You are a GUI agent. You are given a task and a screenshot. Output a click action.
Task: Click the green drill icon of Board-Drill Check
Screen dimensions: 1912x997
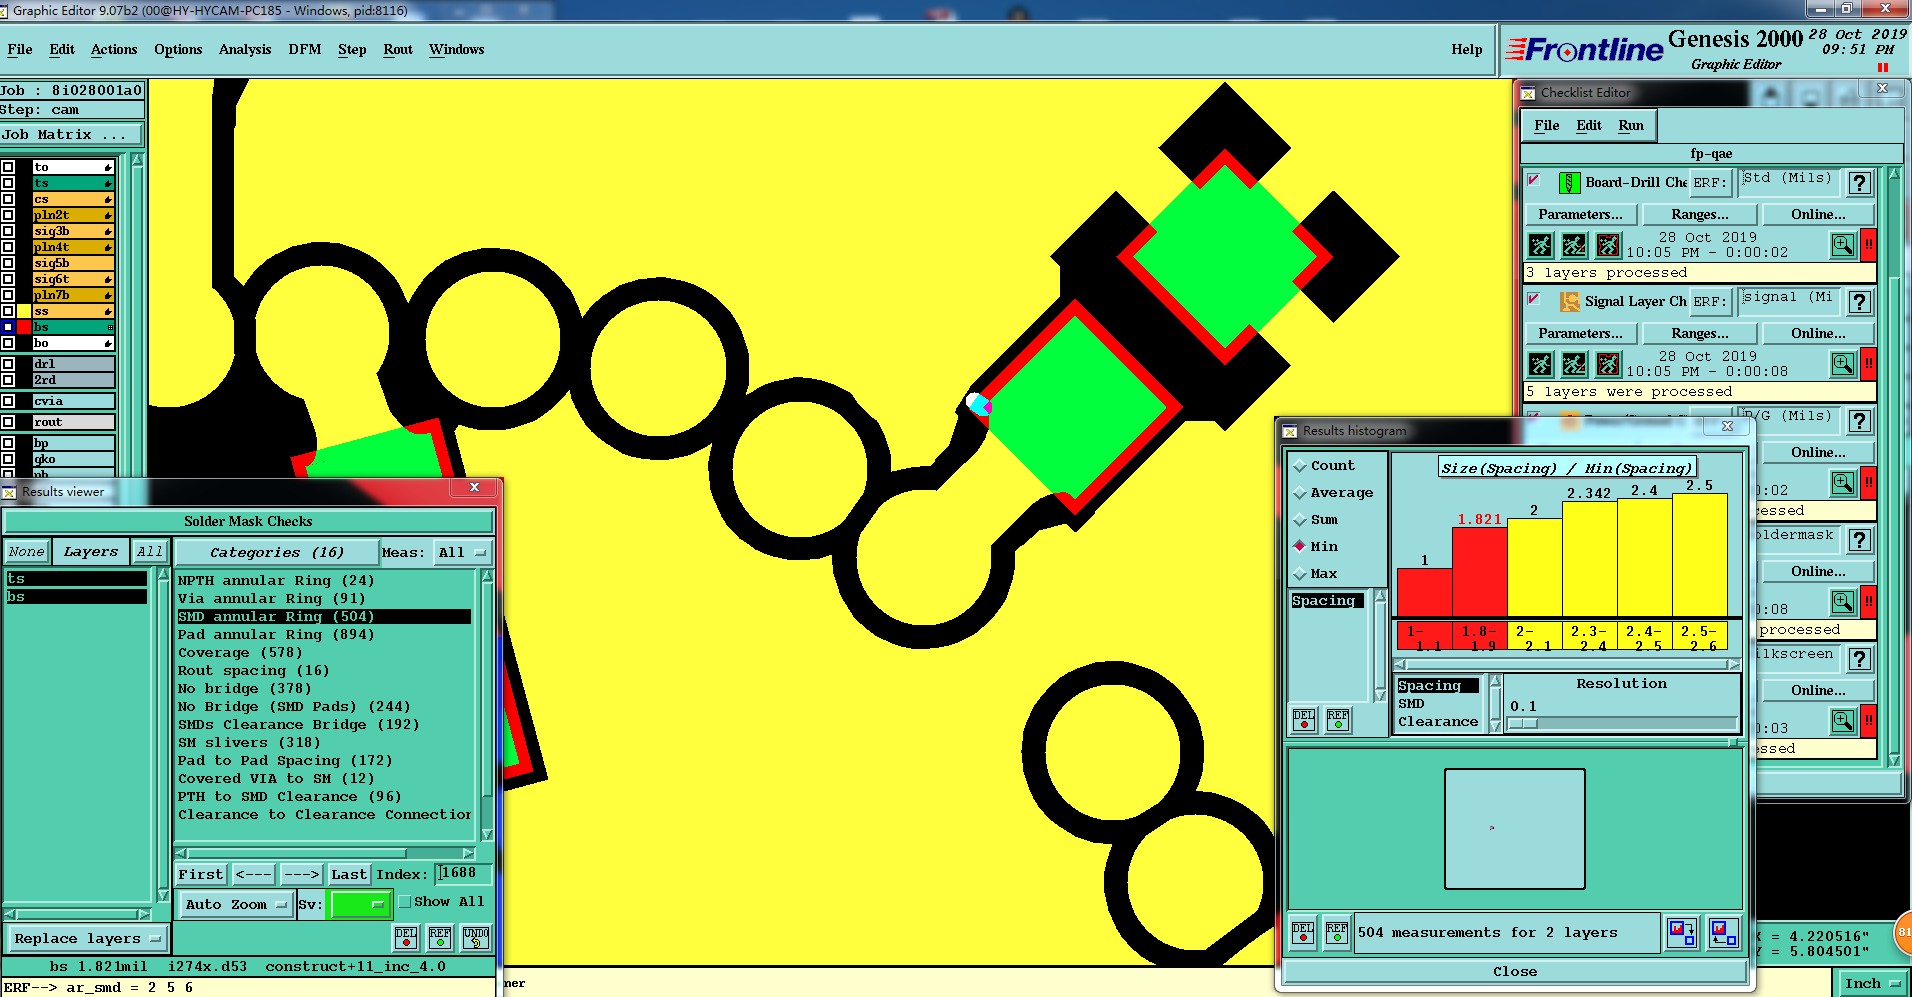point(1569,183)
